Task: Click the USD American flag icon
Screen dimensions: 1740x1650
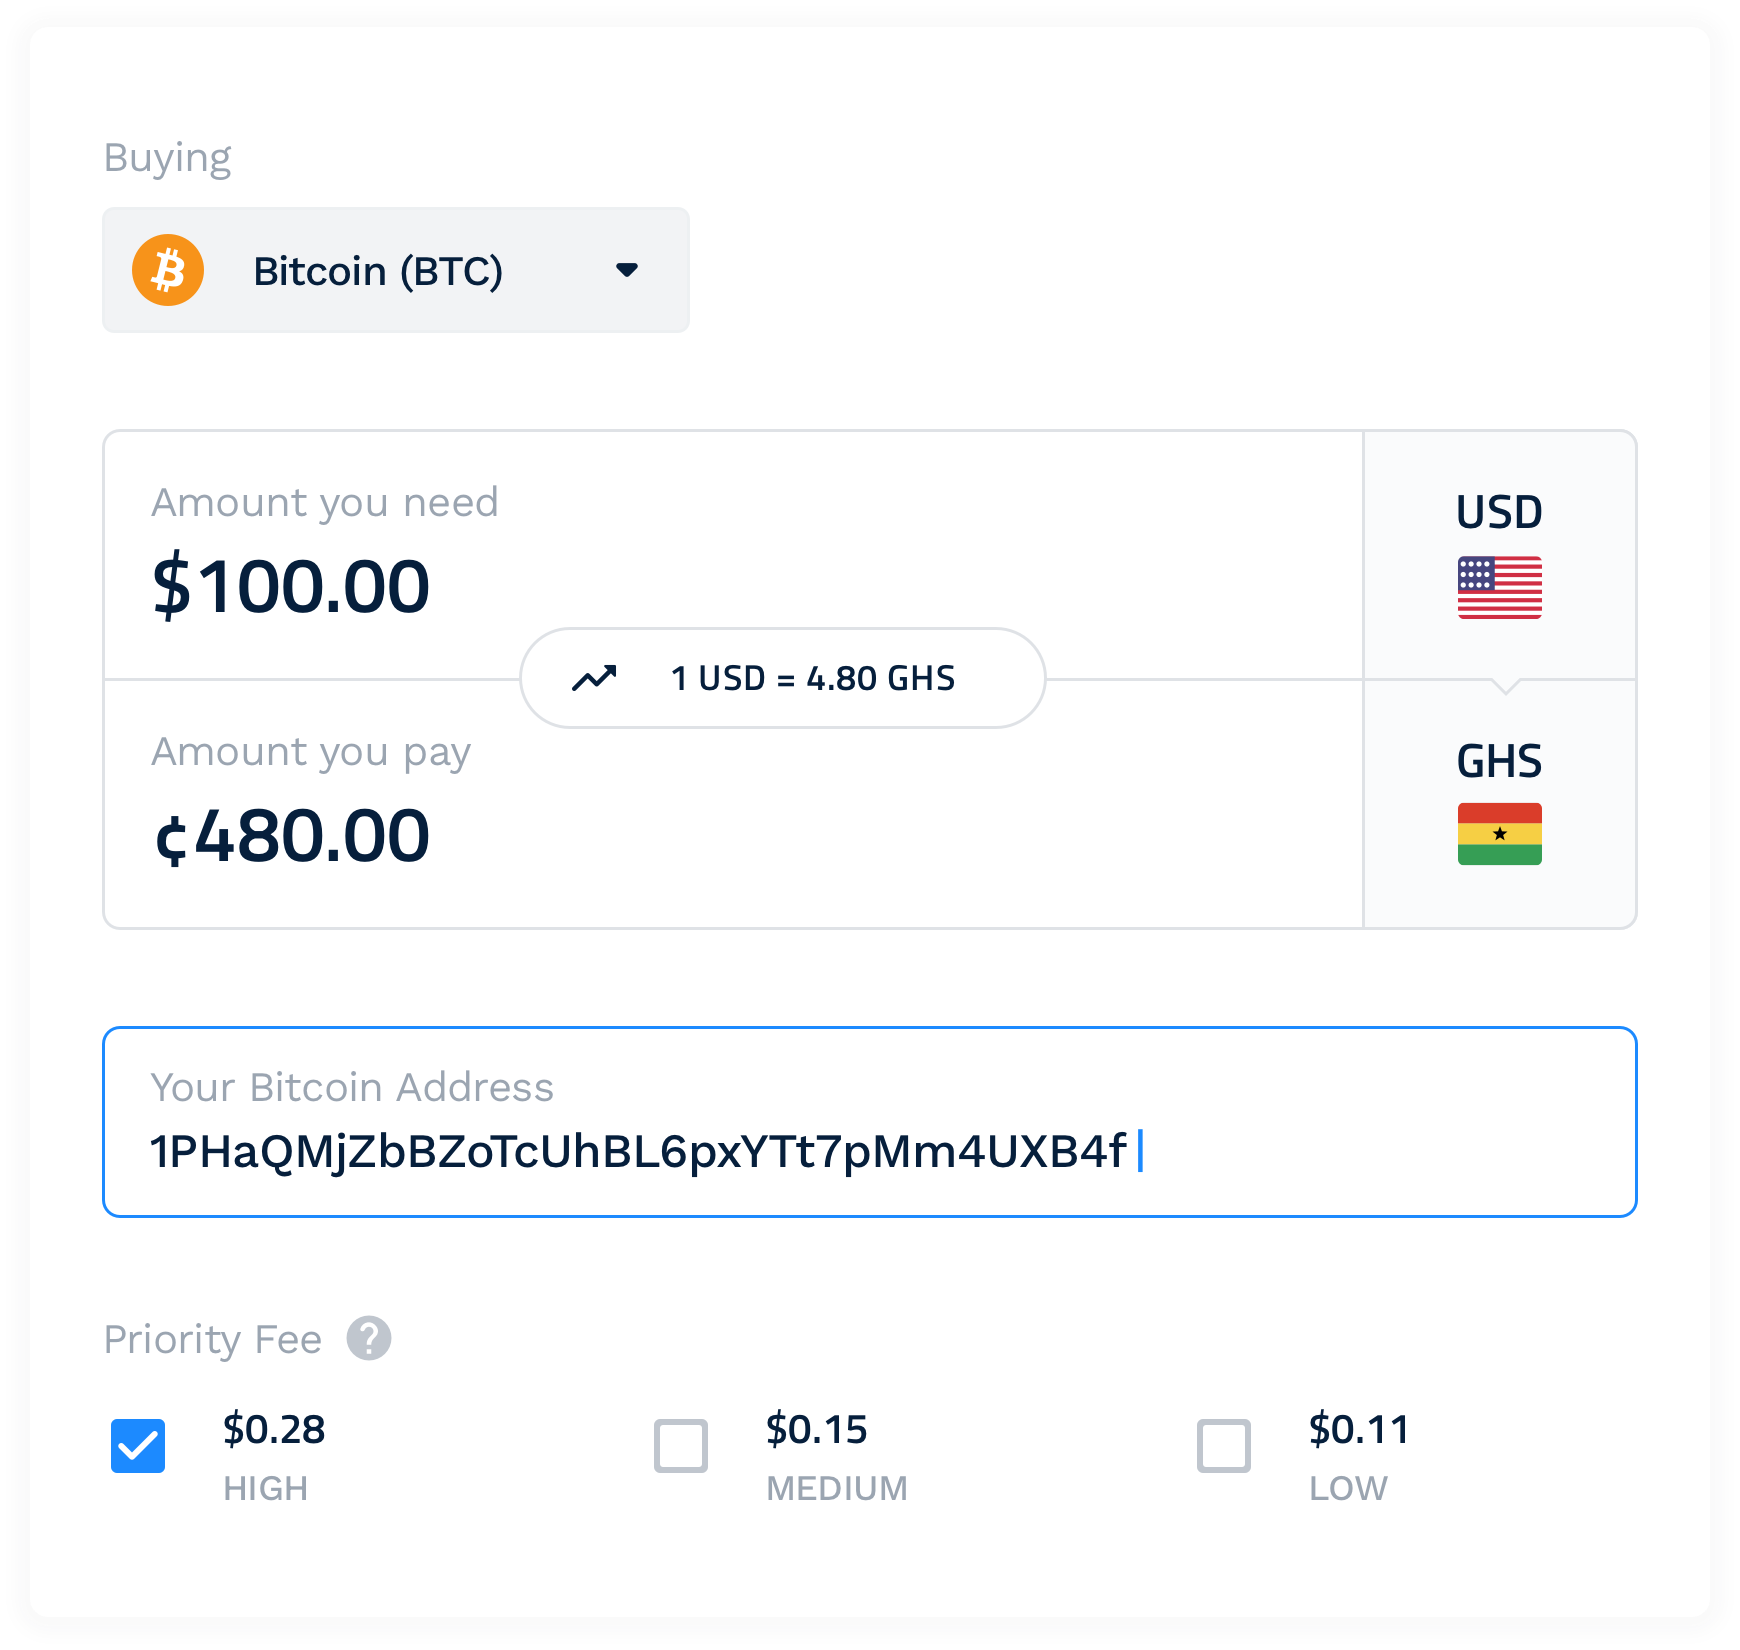Action: (1499, 589)
